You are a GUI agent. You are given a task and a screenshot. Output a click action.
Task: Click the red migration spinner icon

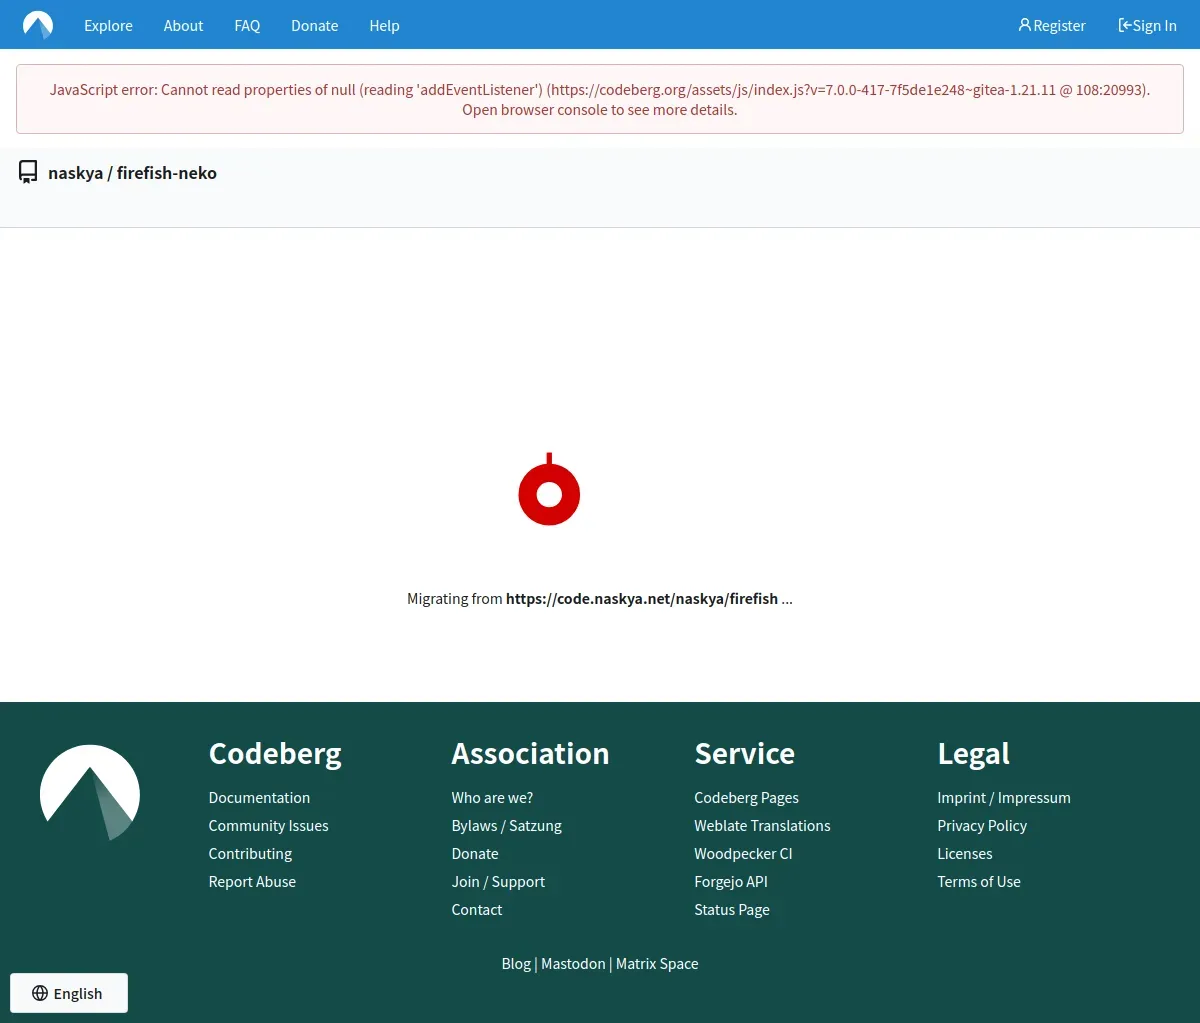pos(549,489)
